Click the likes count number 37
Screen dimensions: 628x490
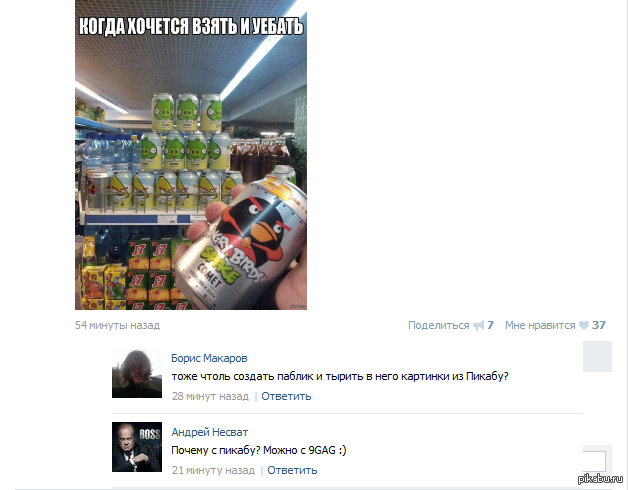pos(599,325)
